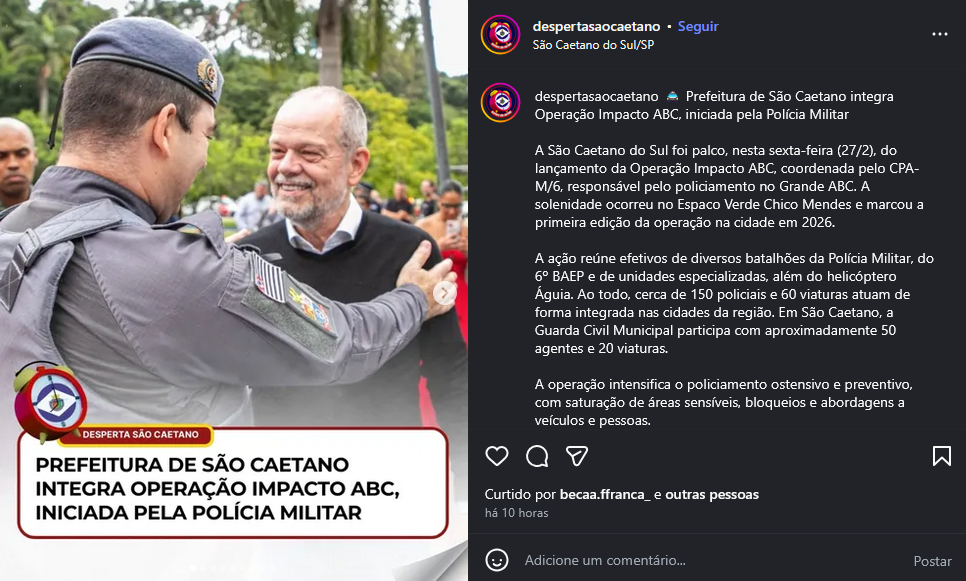966x581 pixels.
Task: Like the post with the heart icon
Action: [497, 456]
